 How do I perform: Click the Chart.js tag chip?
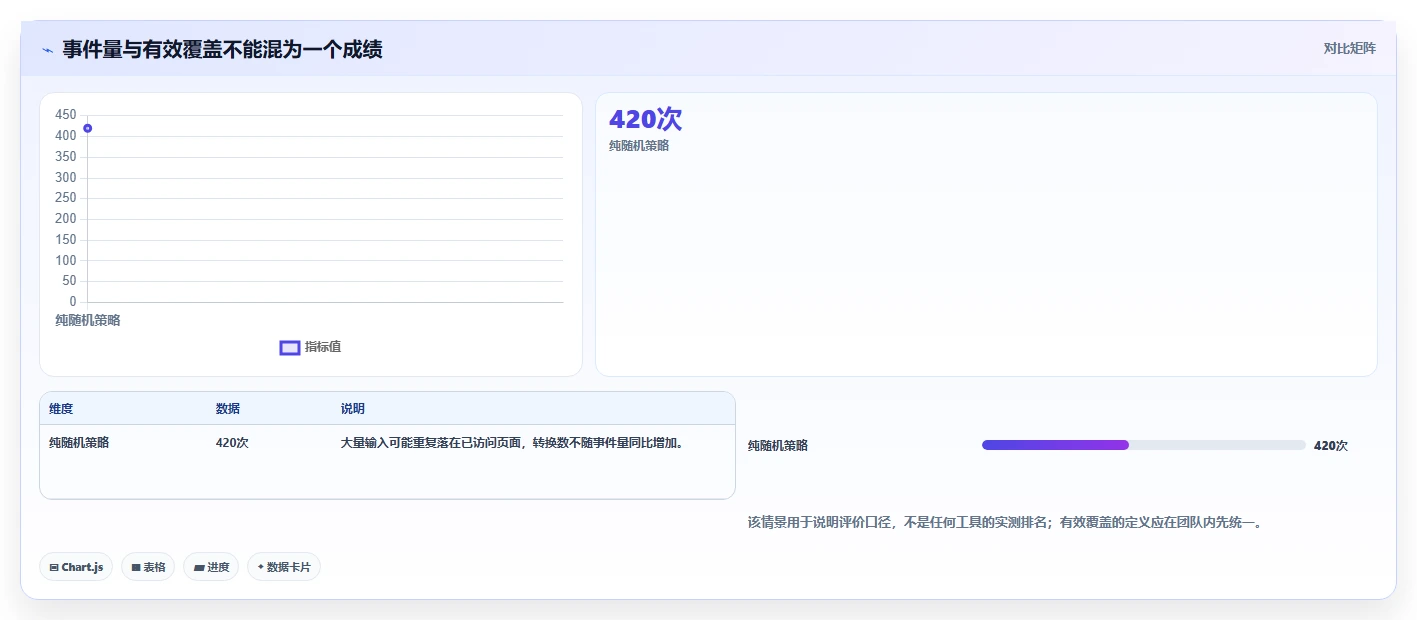click(77, 567)
